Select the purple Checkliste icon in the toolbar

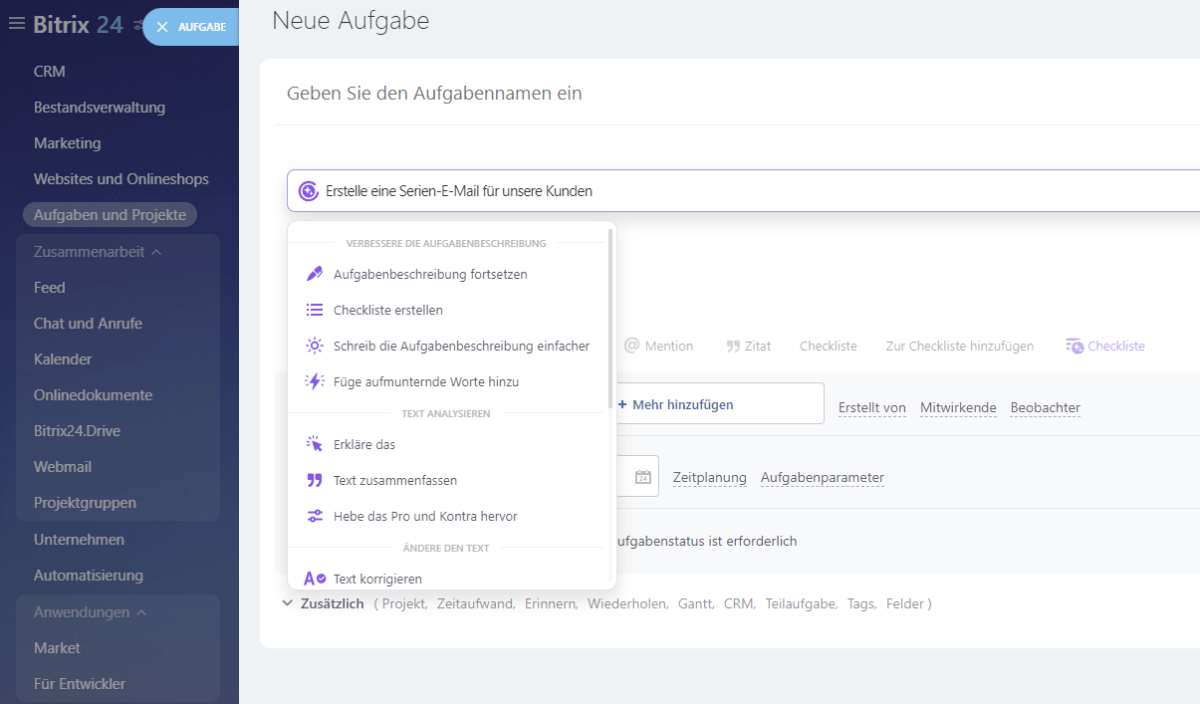point(1075,345)
